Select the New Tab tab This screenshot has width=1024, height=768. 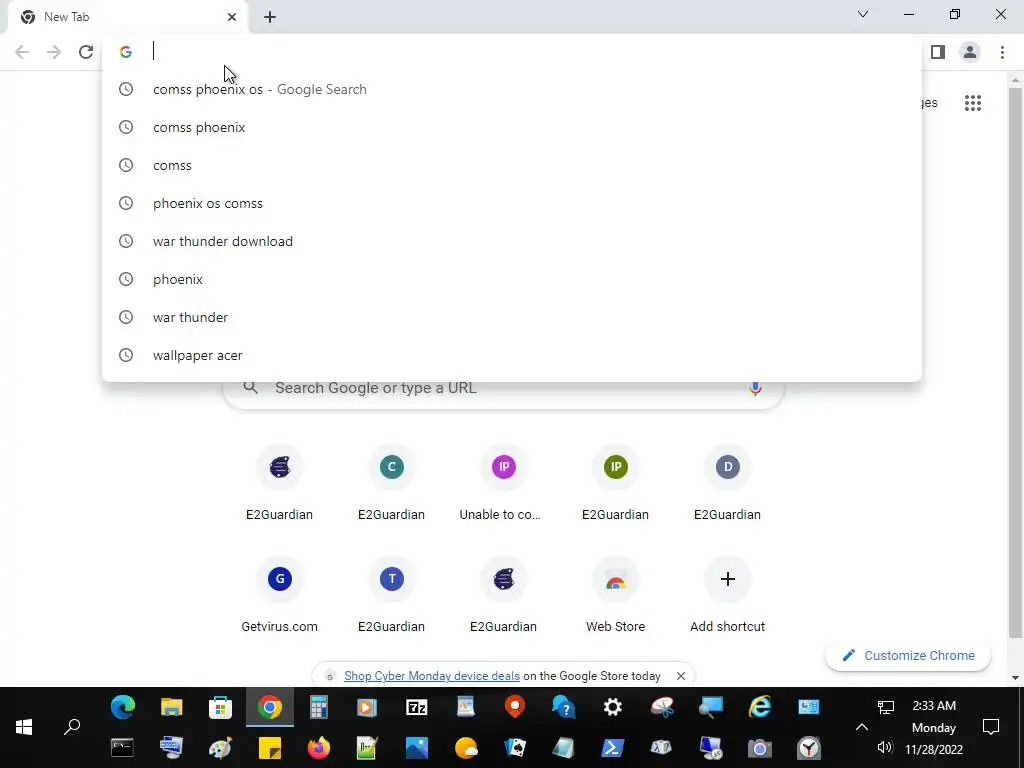[x=127, y=17]
